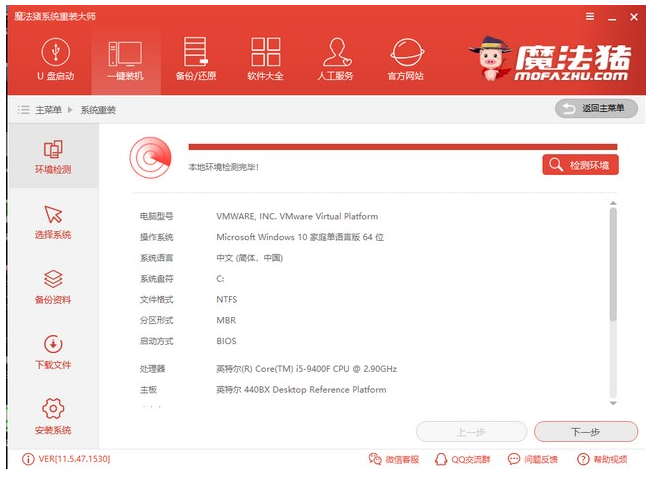Open 备份资料 step in sidebar

tap(53, 287)
